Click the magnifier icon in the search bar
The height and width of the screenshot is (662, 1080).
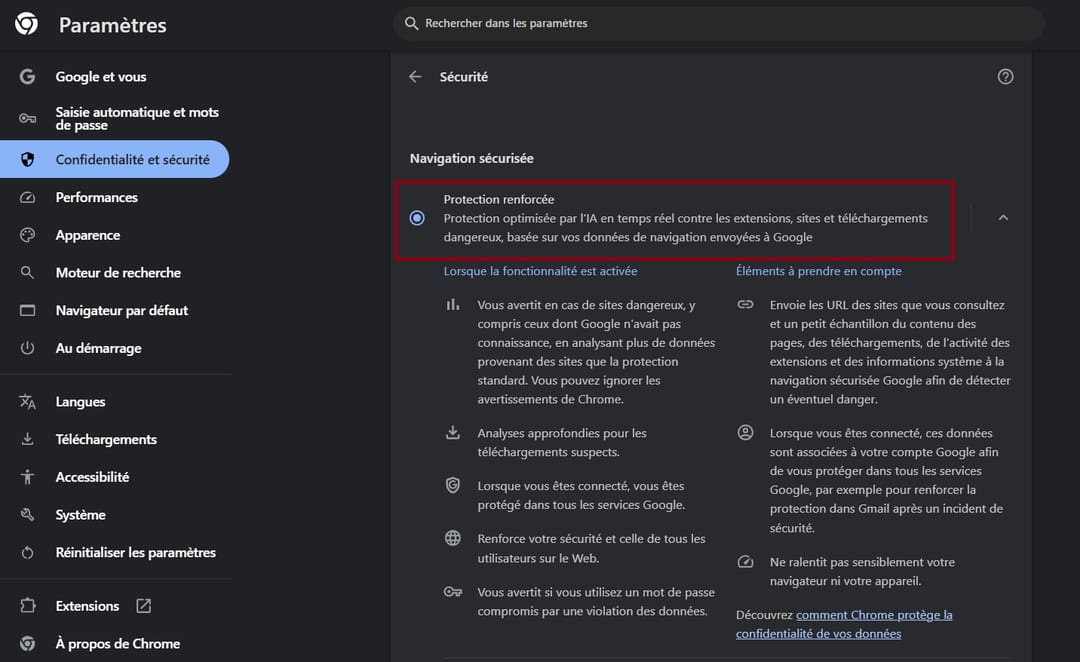411,23
